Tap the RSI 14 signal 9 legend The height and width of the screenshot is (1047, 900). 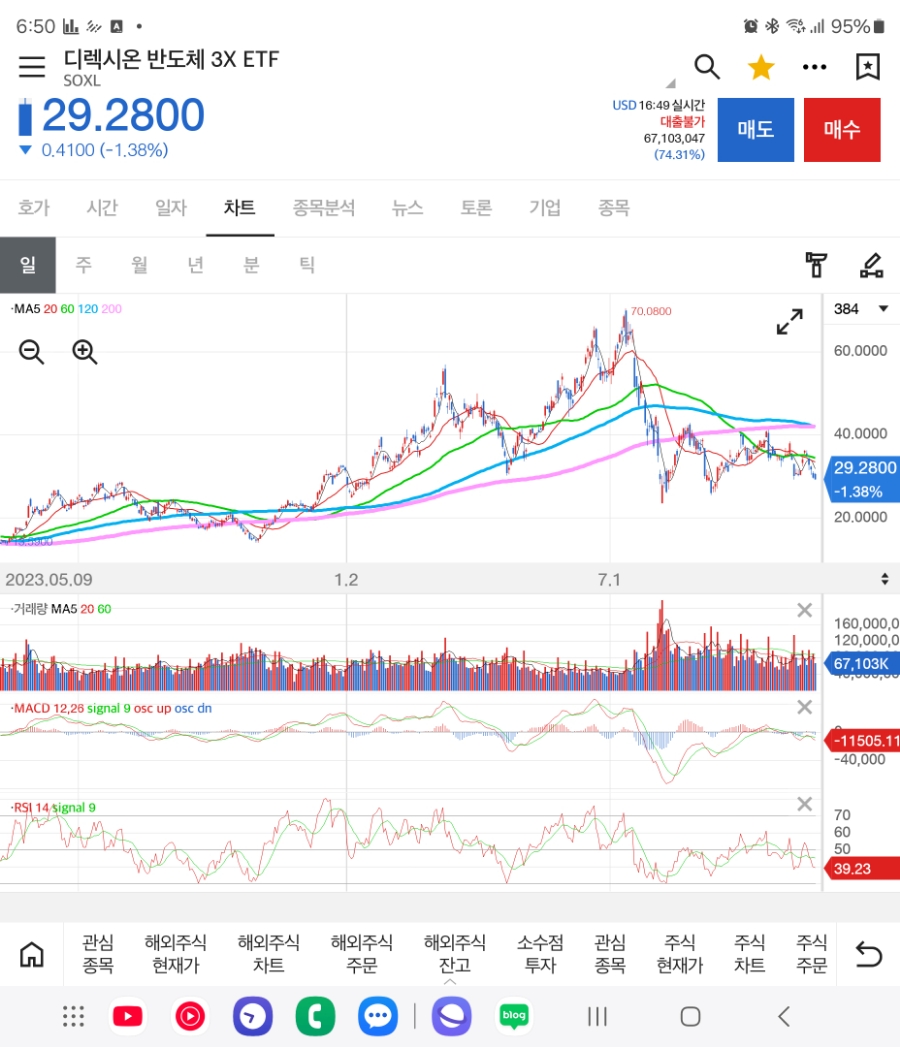53,808
